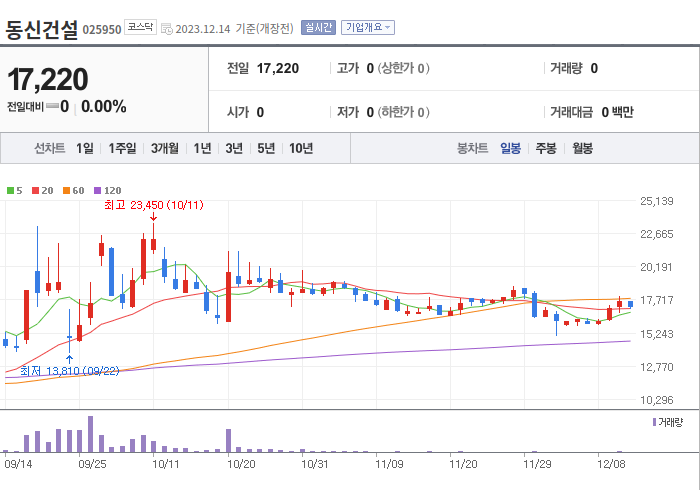Viewport: 700px width, 490px height.
Task: Click the 12/08 date axis label
Action: click(x=611, y=464)
